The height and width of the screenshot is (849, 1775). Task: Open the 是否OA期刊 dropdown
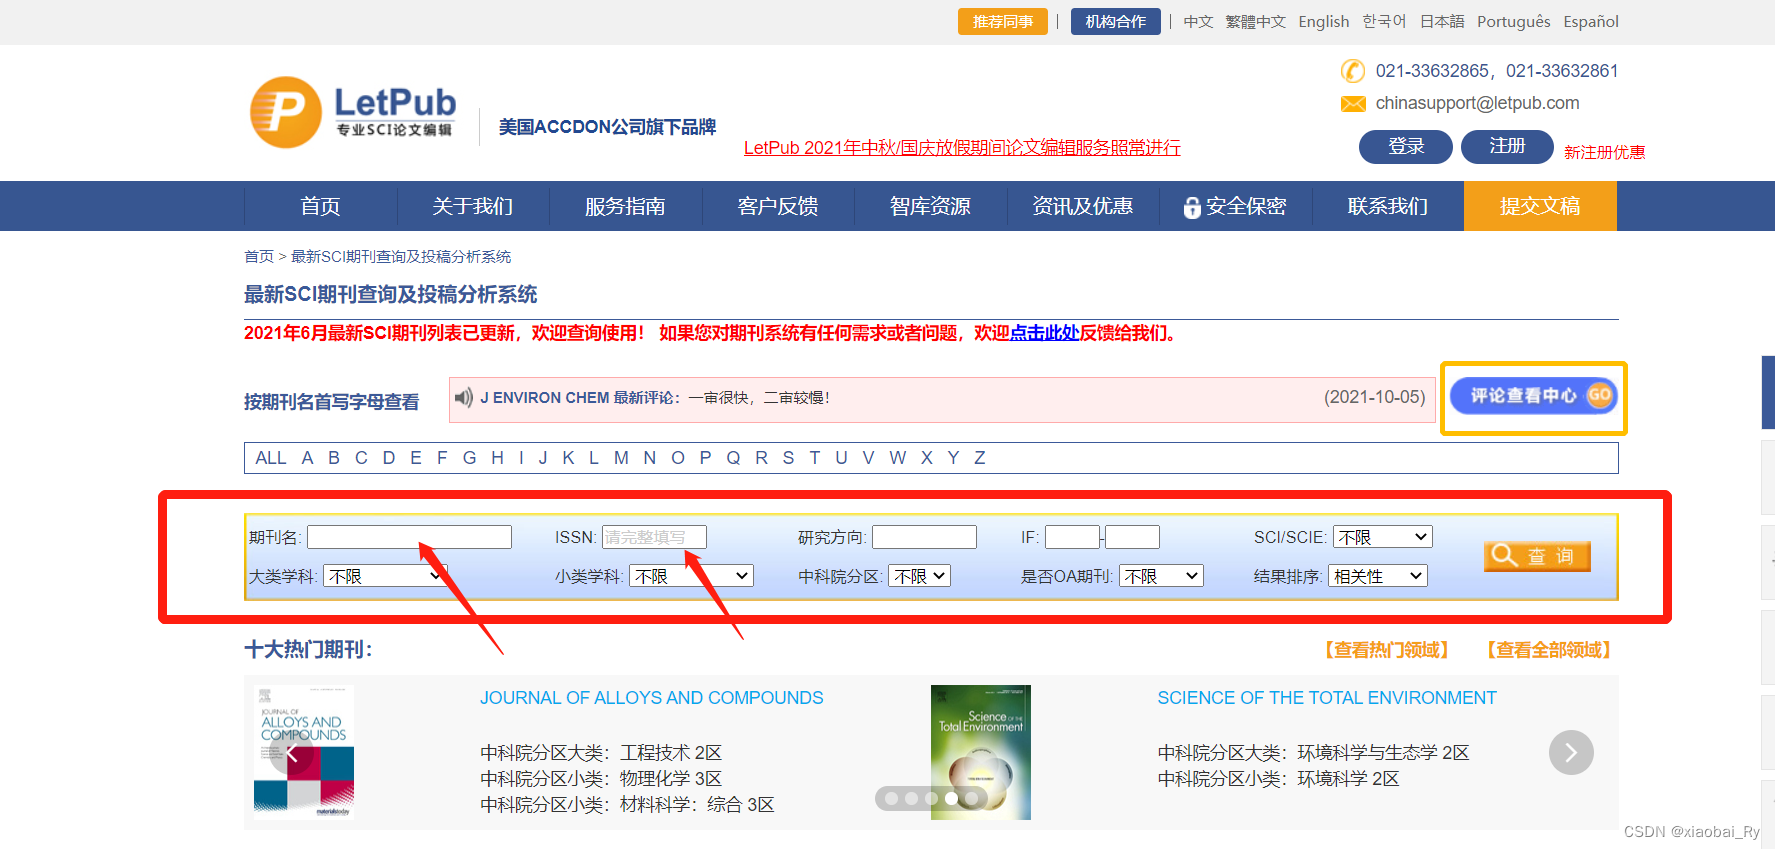(x=1161, y=576)
